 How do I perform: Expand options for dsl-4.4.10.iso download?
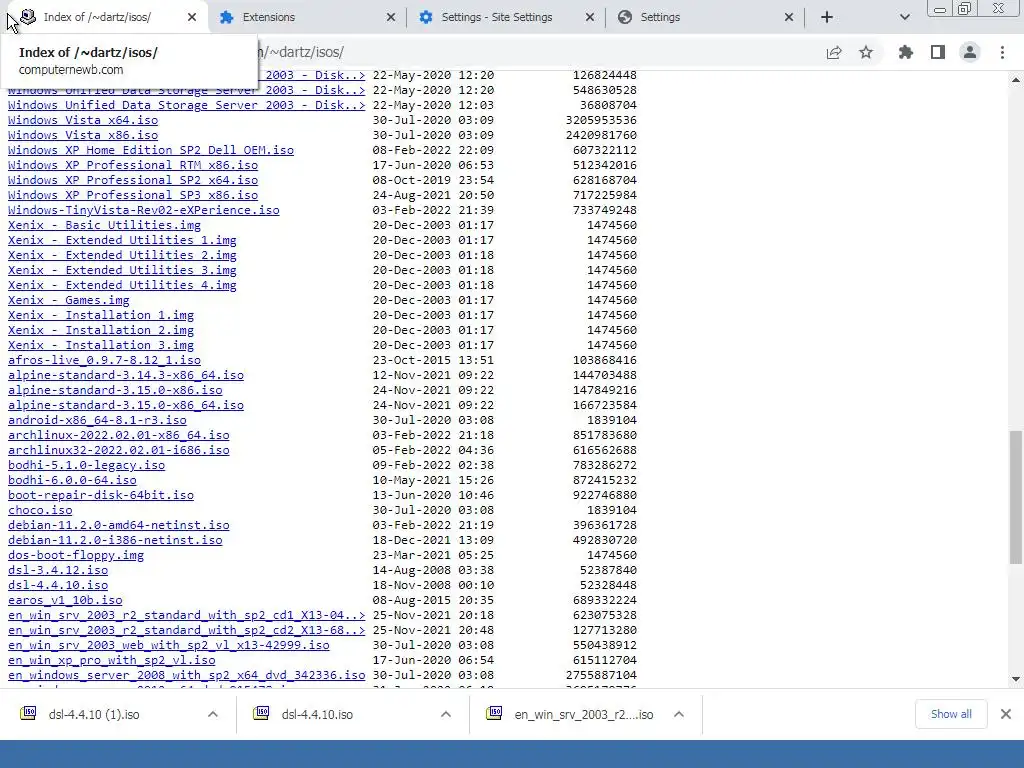tap(446, 714)
